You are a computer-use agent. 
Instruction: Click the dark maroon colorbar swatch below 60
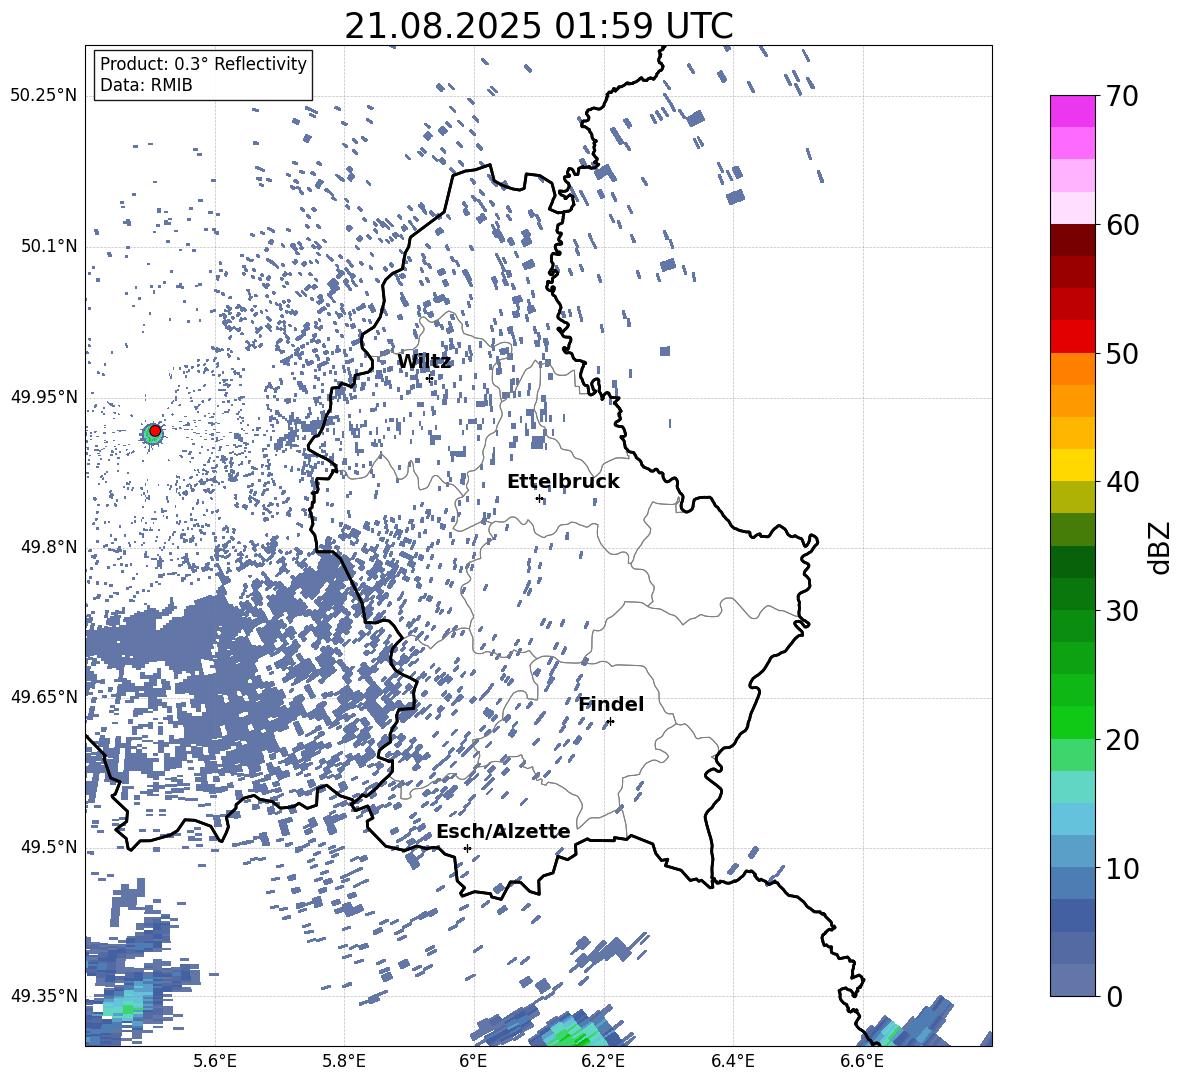pyautogui.click(x=1073, y=240)
